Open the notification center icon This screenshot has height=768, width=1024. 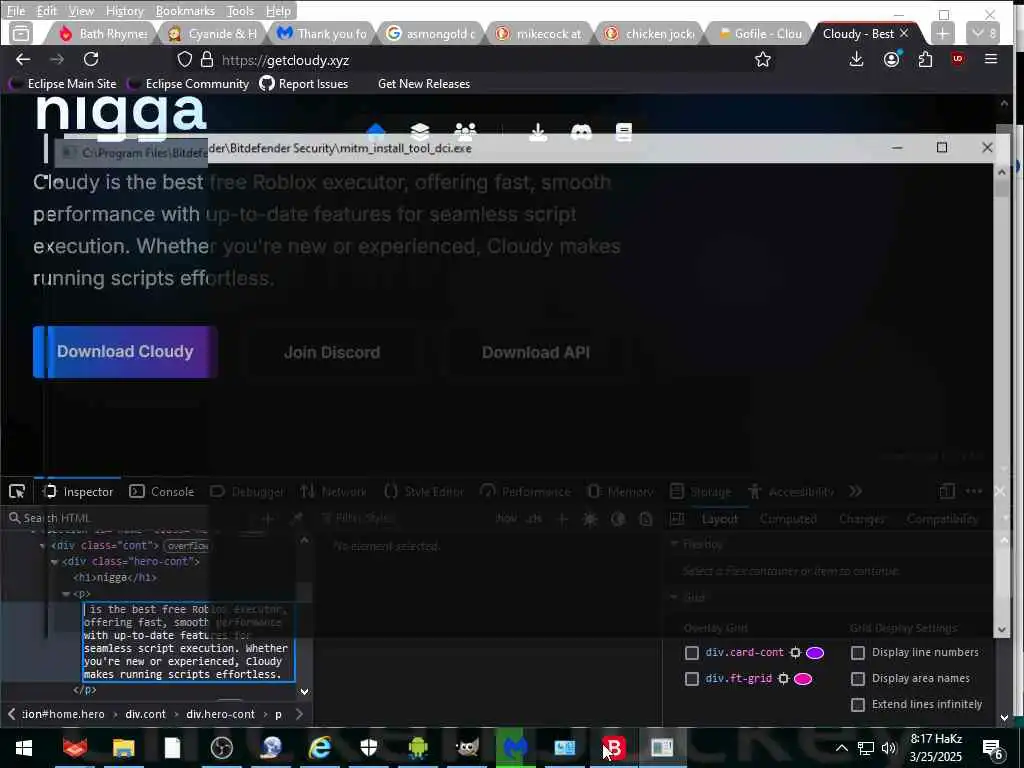[992, 748]
